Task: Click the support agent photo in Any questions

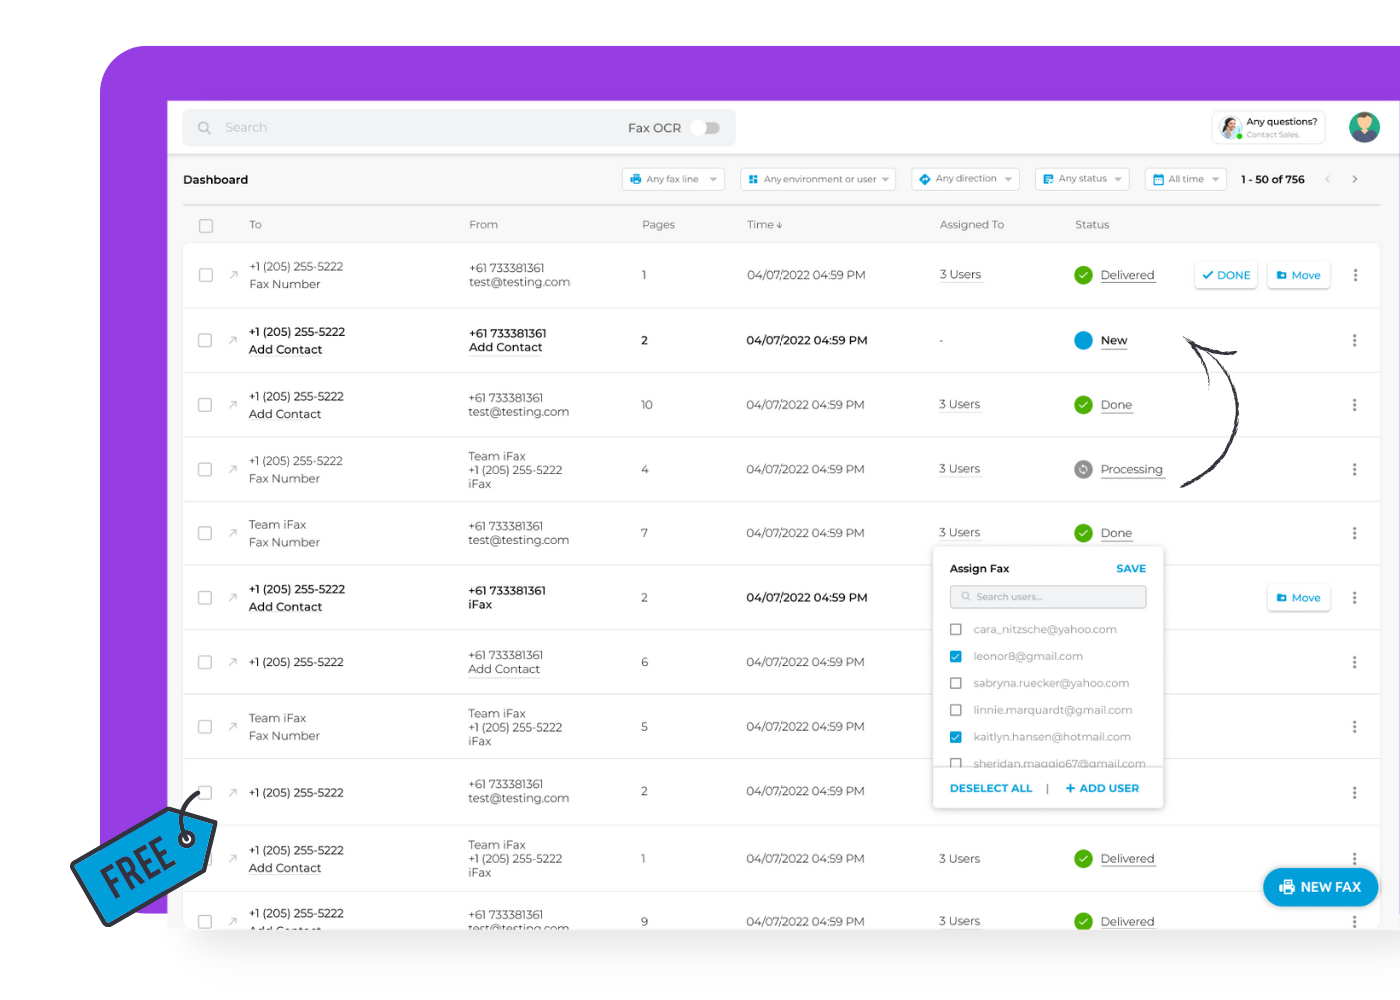Action: [1231, 128]
